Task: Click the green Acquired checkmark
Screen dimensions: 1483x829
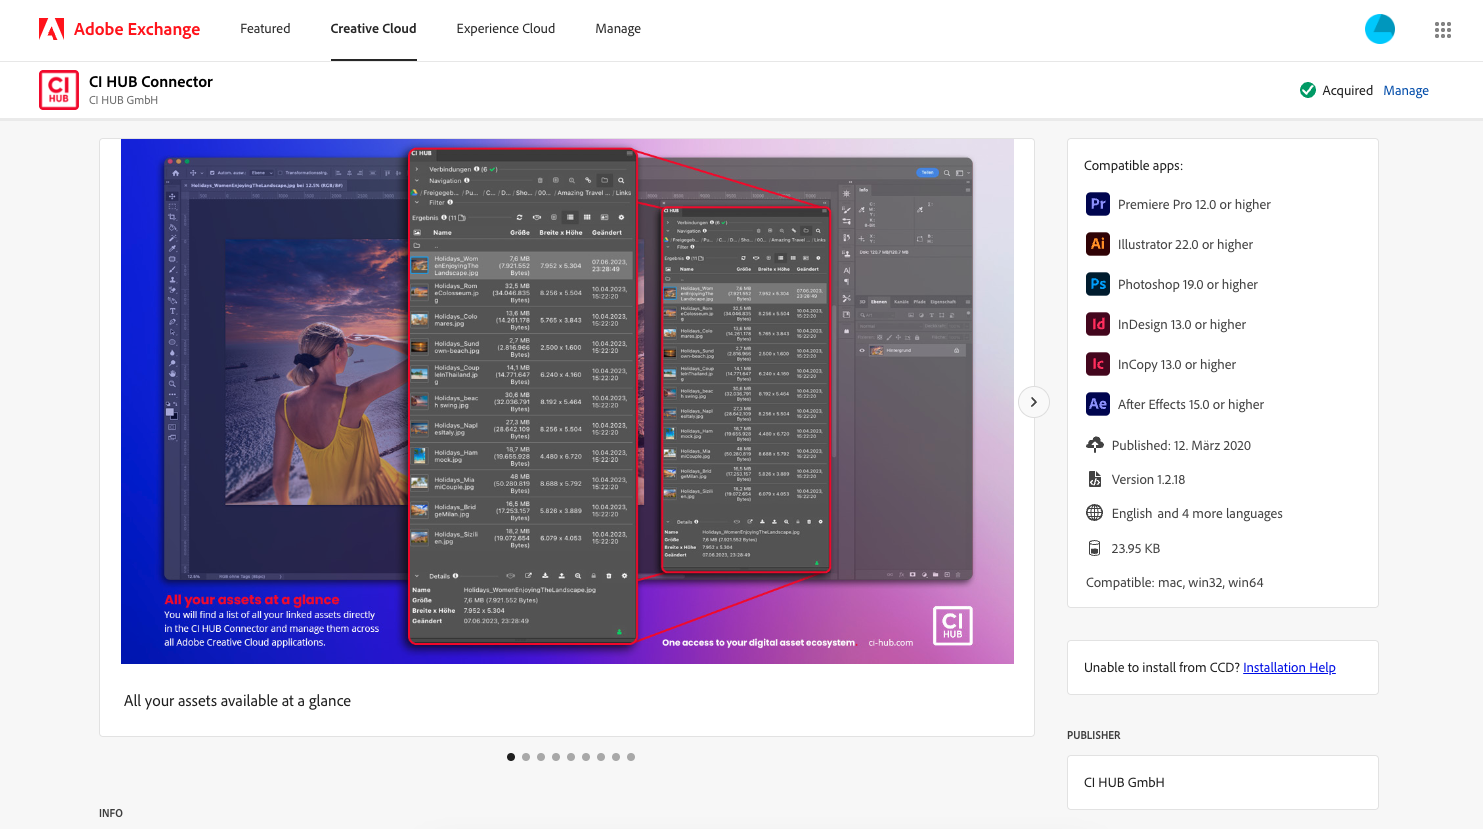Action: [1308, 89]
